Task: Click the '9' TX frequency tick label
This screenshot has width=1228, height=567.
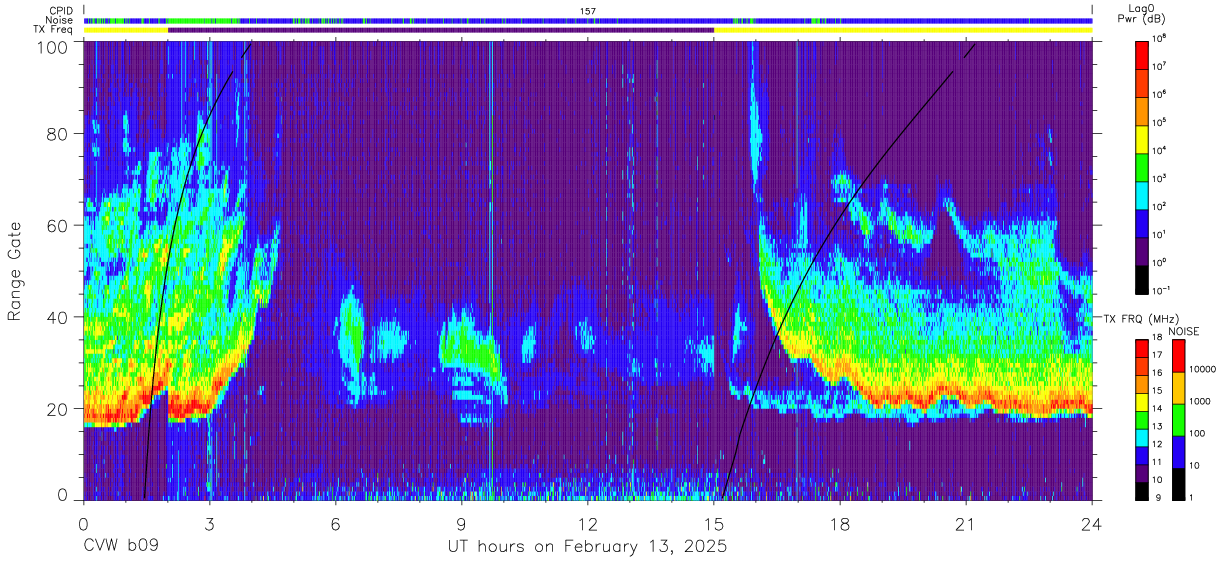Action: pos(1158,498)
